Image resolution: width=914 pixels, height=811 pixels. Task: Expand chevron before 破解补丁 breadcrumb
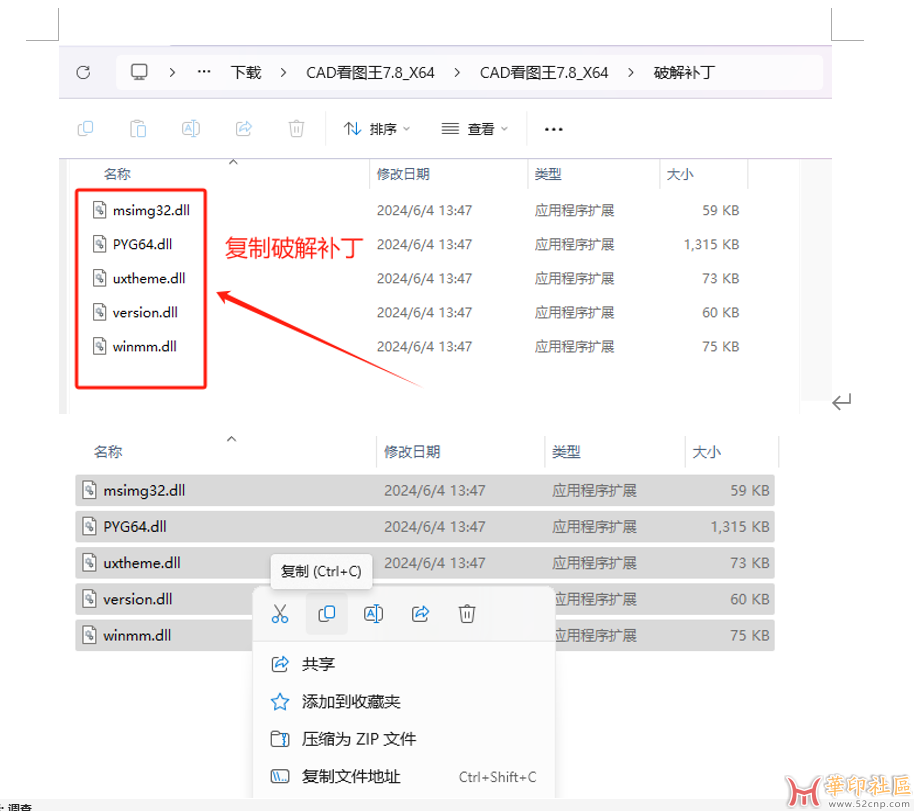631,72
